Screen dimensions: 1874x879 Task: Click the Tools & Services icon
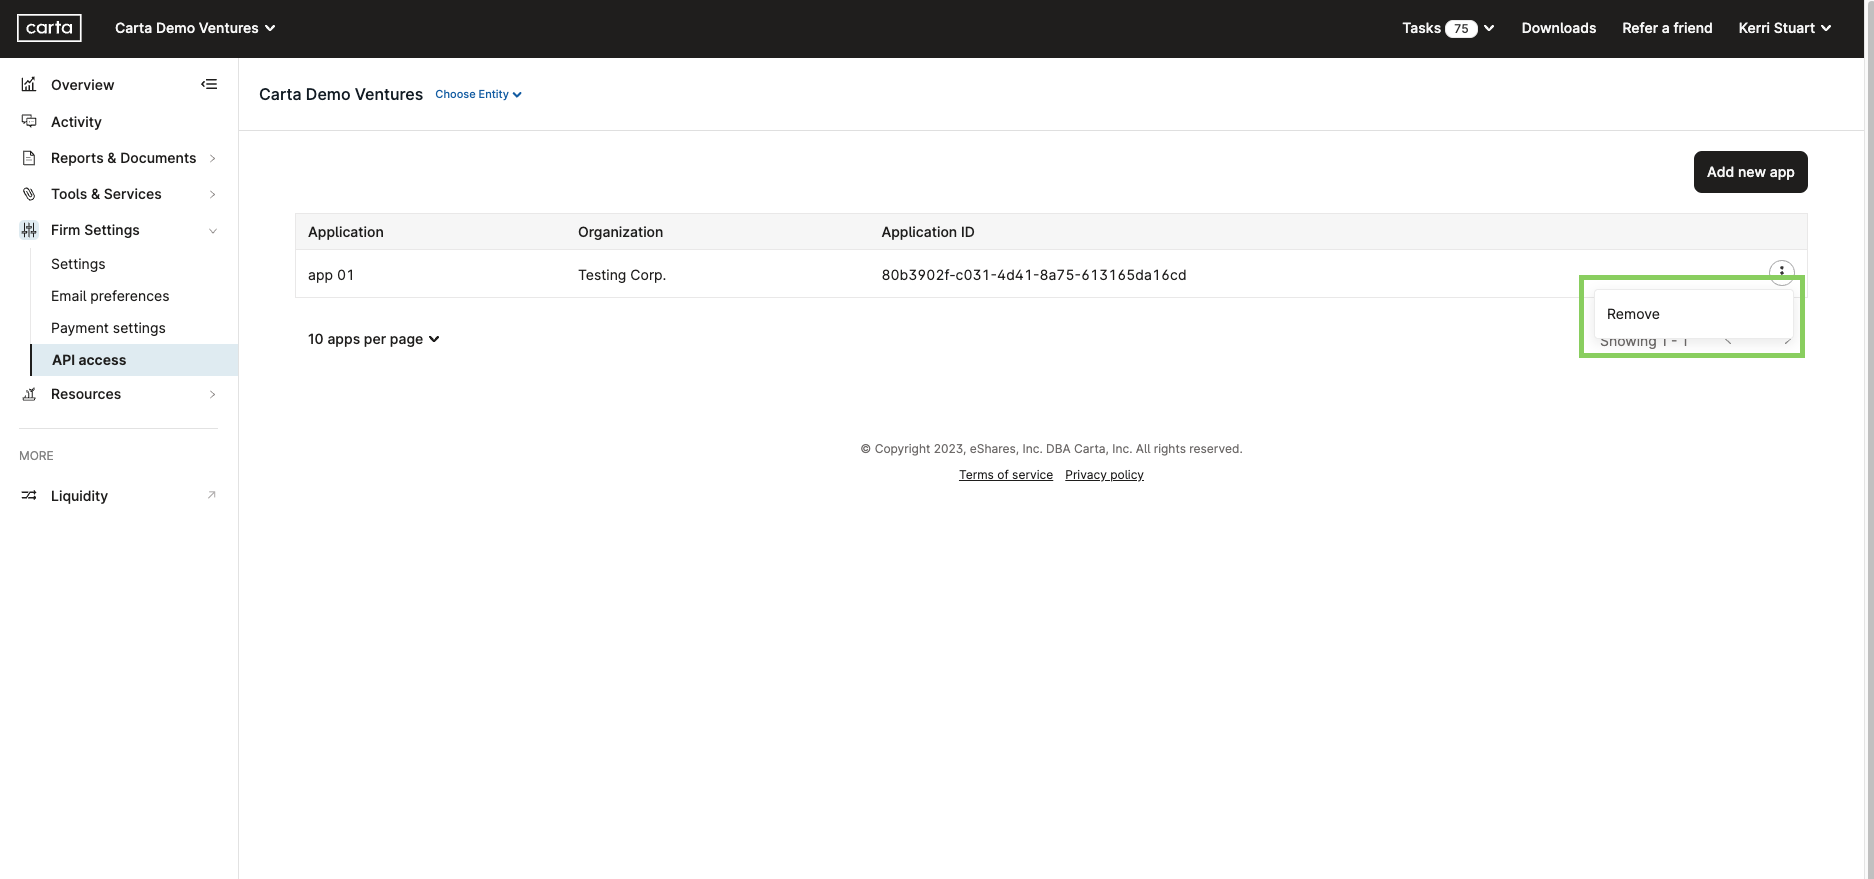29,194
